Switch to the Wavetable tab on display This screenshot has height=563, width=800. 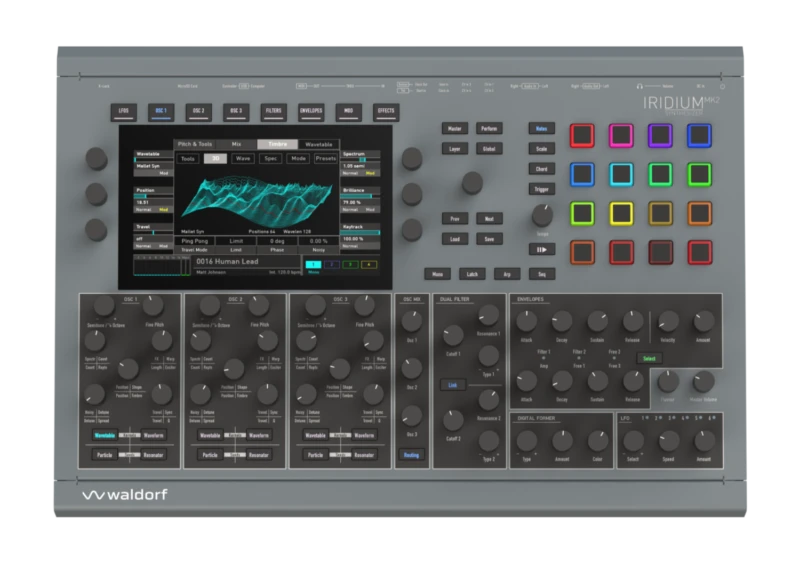click(318, 144)
